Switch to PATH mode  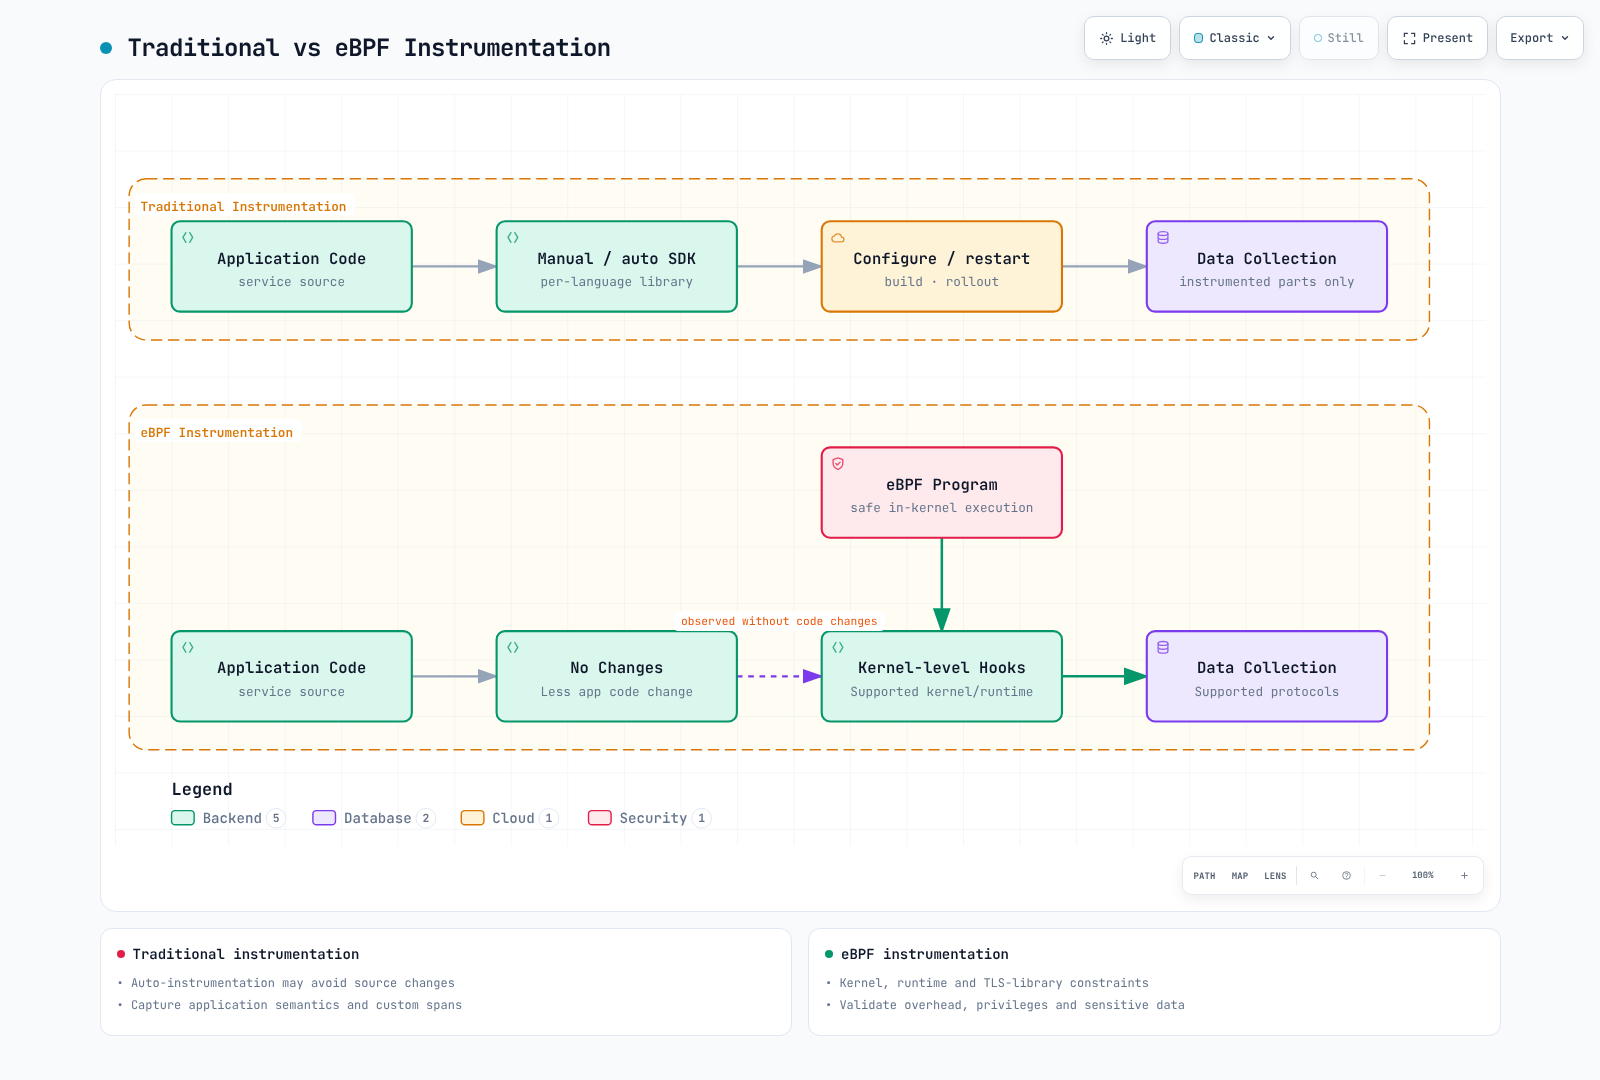tap(1204, 876)
